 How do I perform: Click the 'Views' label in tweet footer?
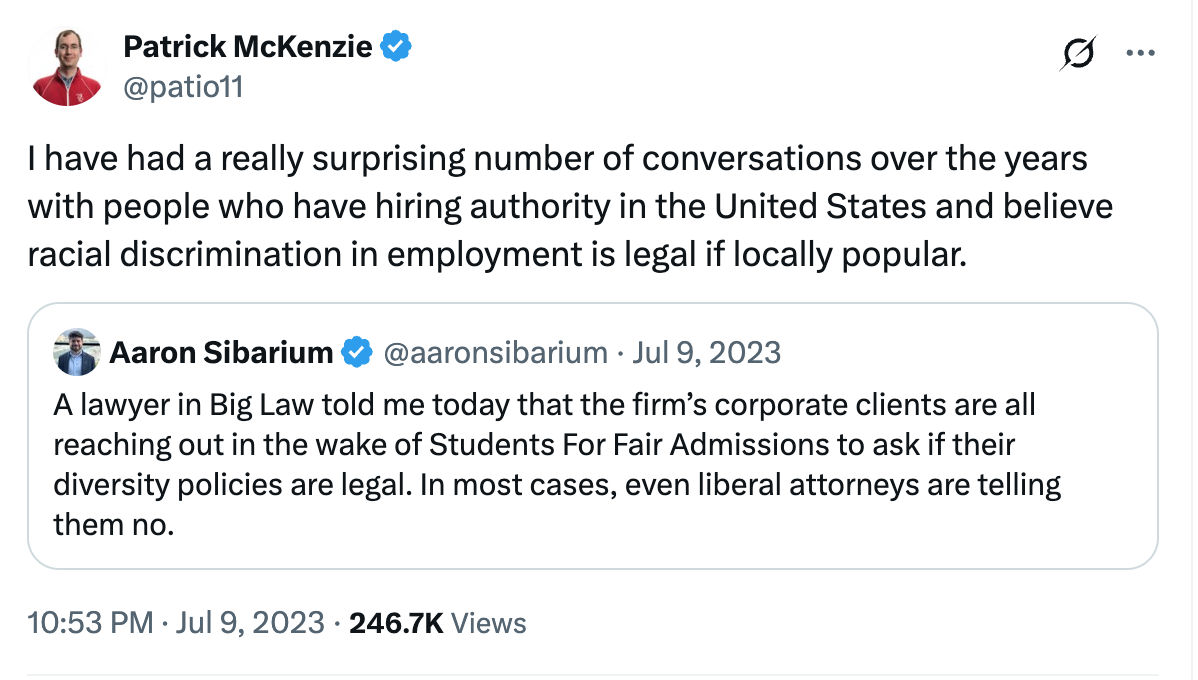(489, 623)
